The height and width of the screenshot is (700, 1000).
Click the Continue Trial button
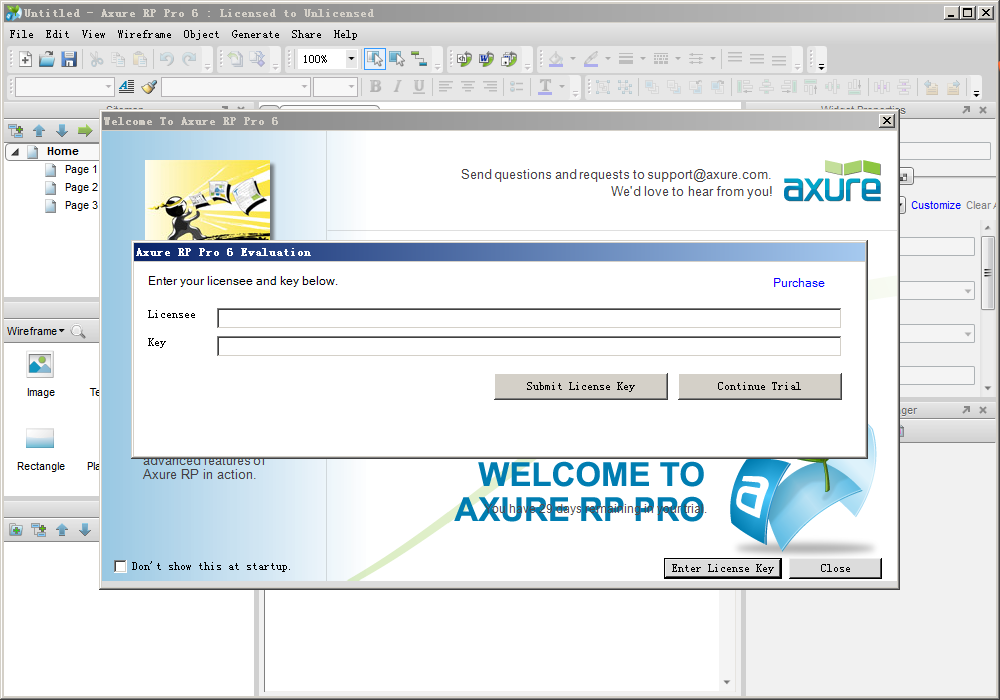point(760,386)
